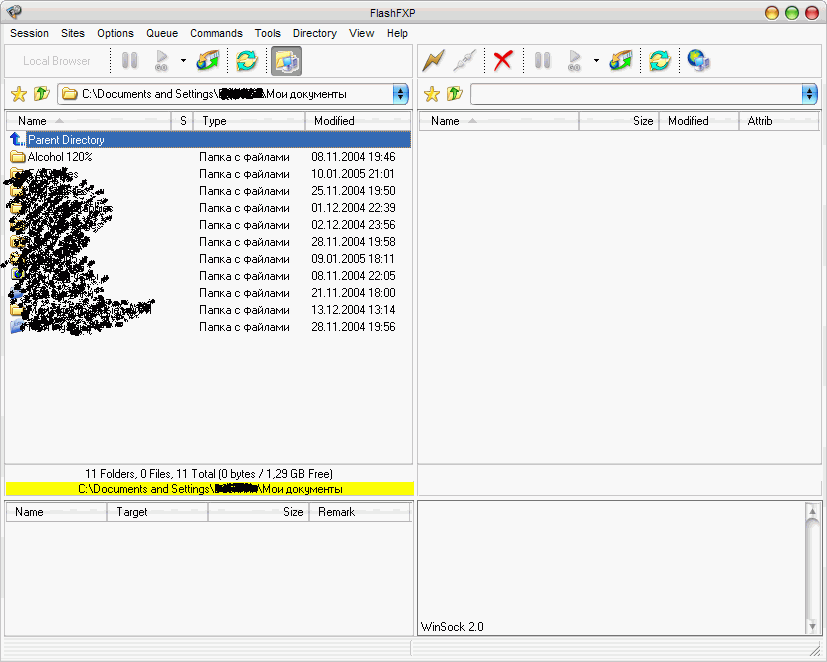Sort remote files by the Size column

tap(619, 121)
